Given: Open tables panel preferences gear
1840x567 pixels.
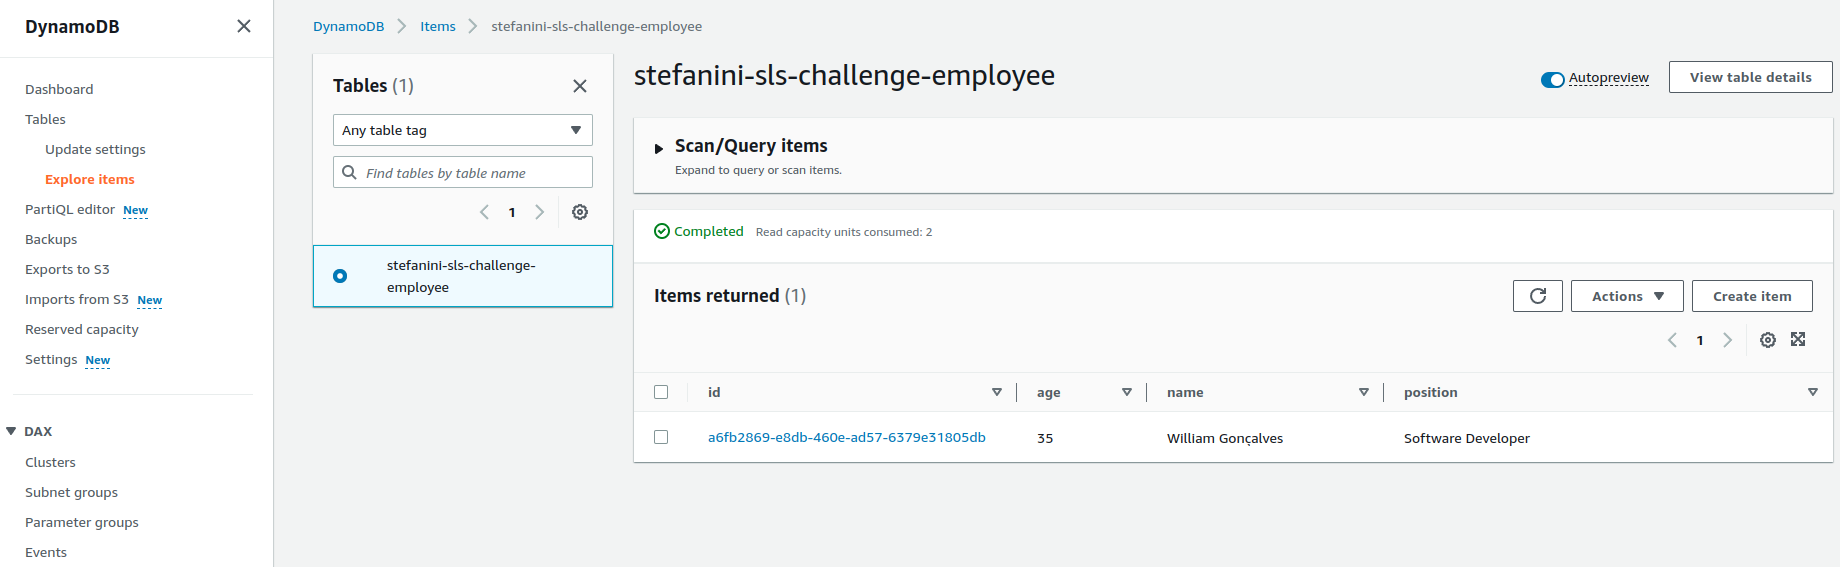Looking at the screenshot, I should point(580,212).
